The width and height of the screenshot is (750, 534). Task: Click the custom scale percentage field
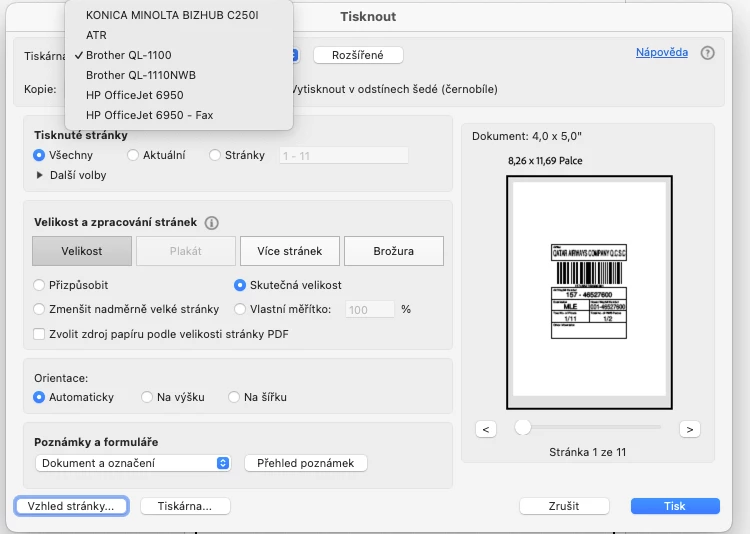coord(370,310)
